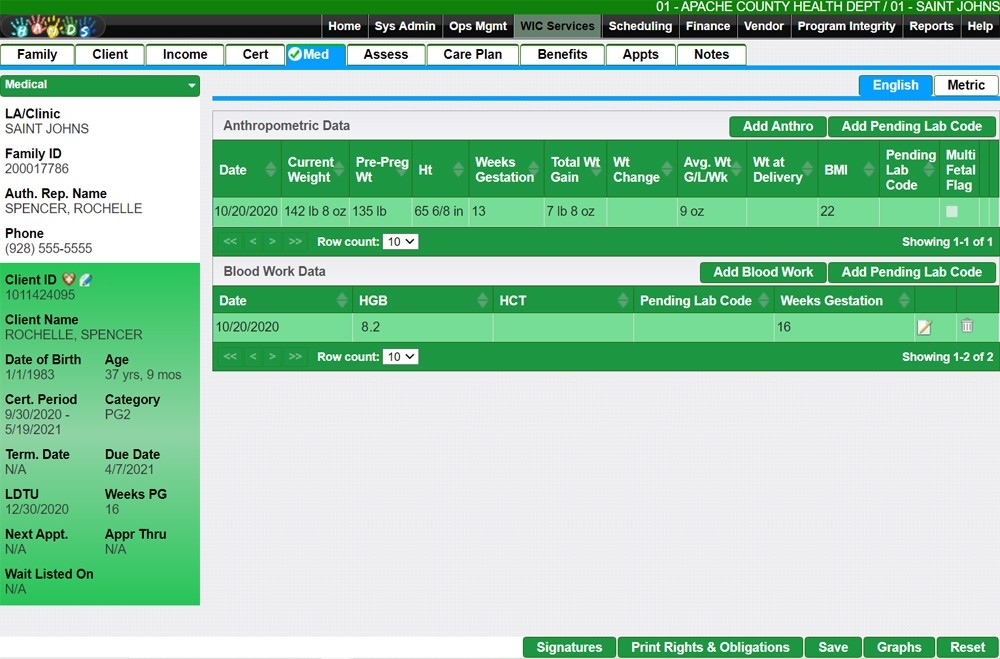Sort blood work by Weeks Gestation arrows
Screen dimensions: 1000x659
tap(905, 301)
